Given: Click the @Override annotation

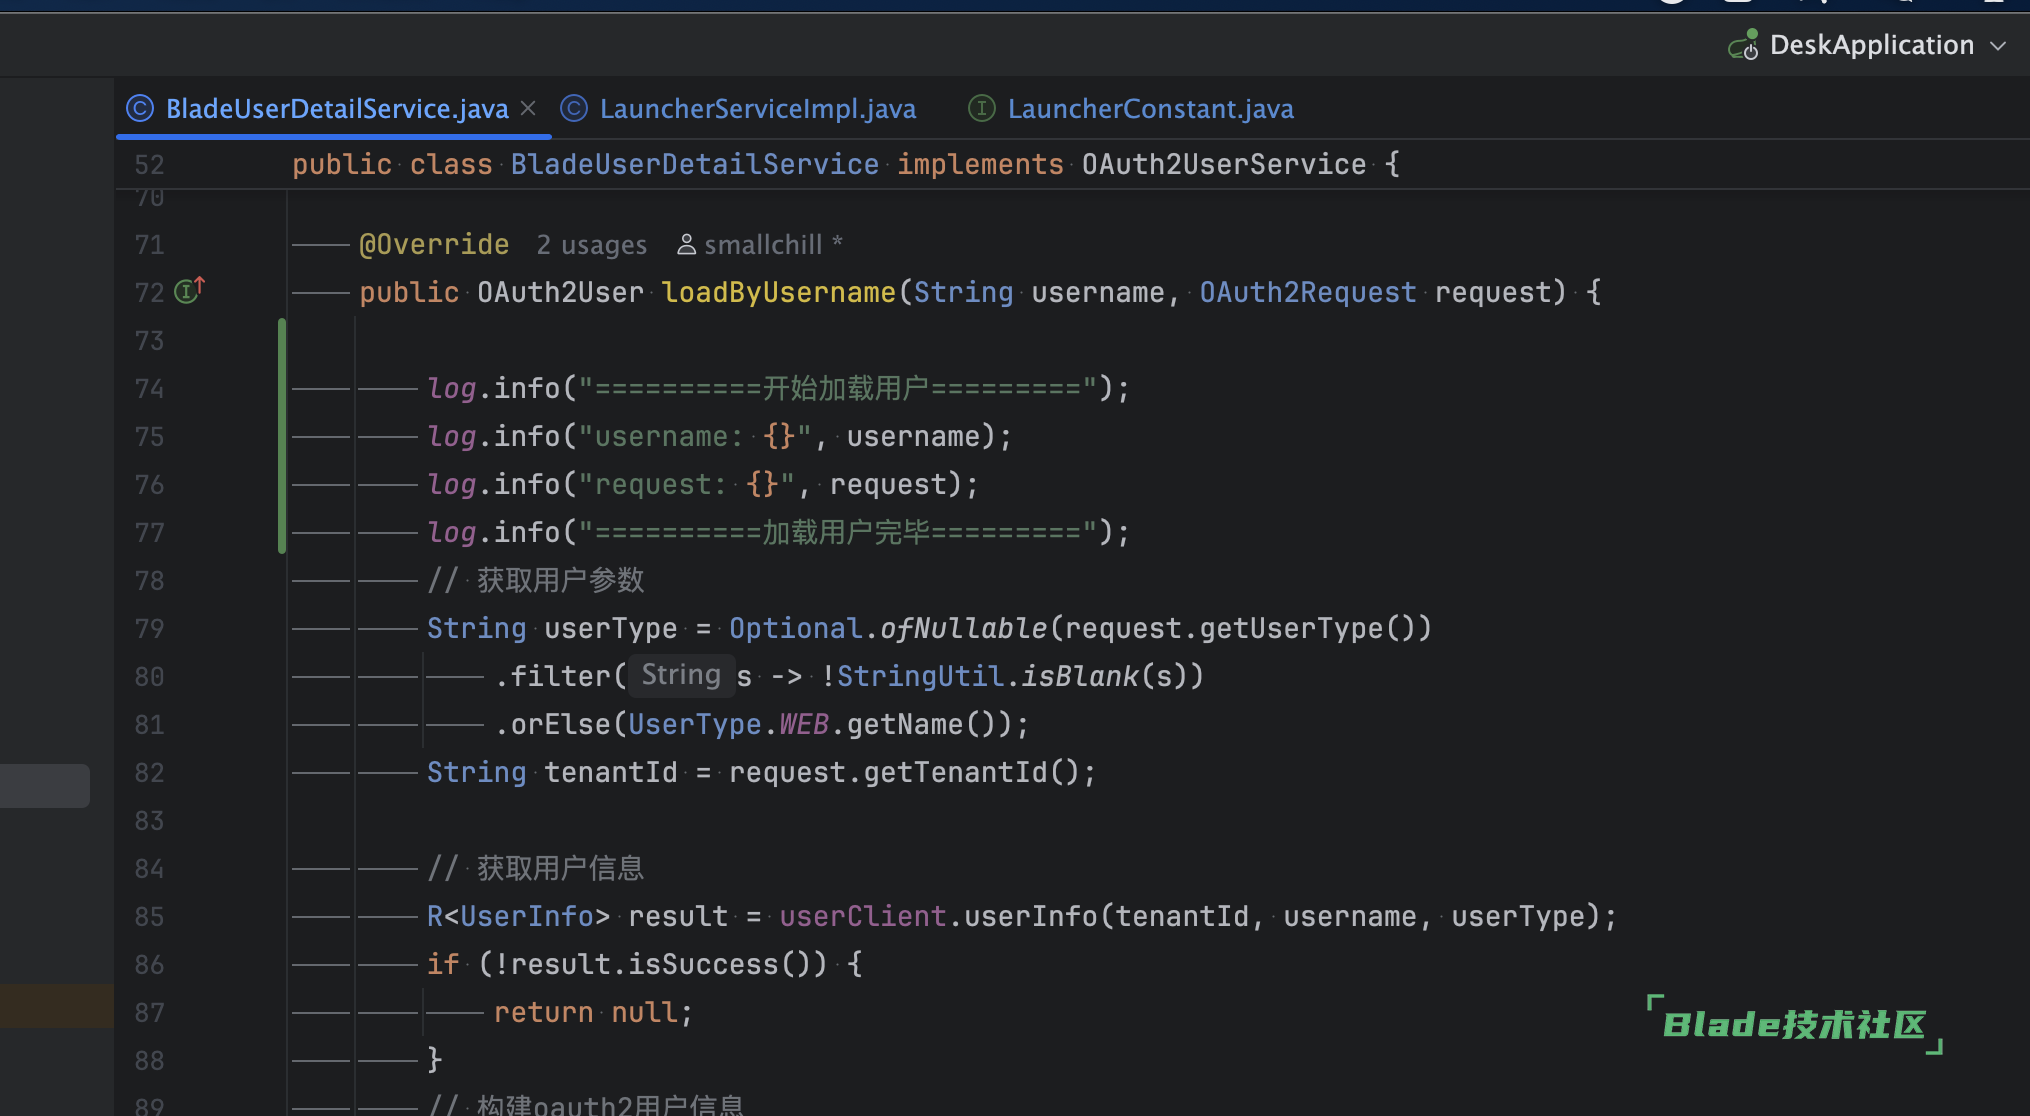Looking at the screenshot, I should click(434, 245).
